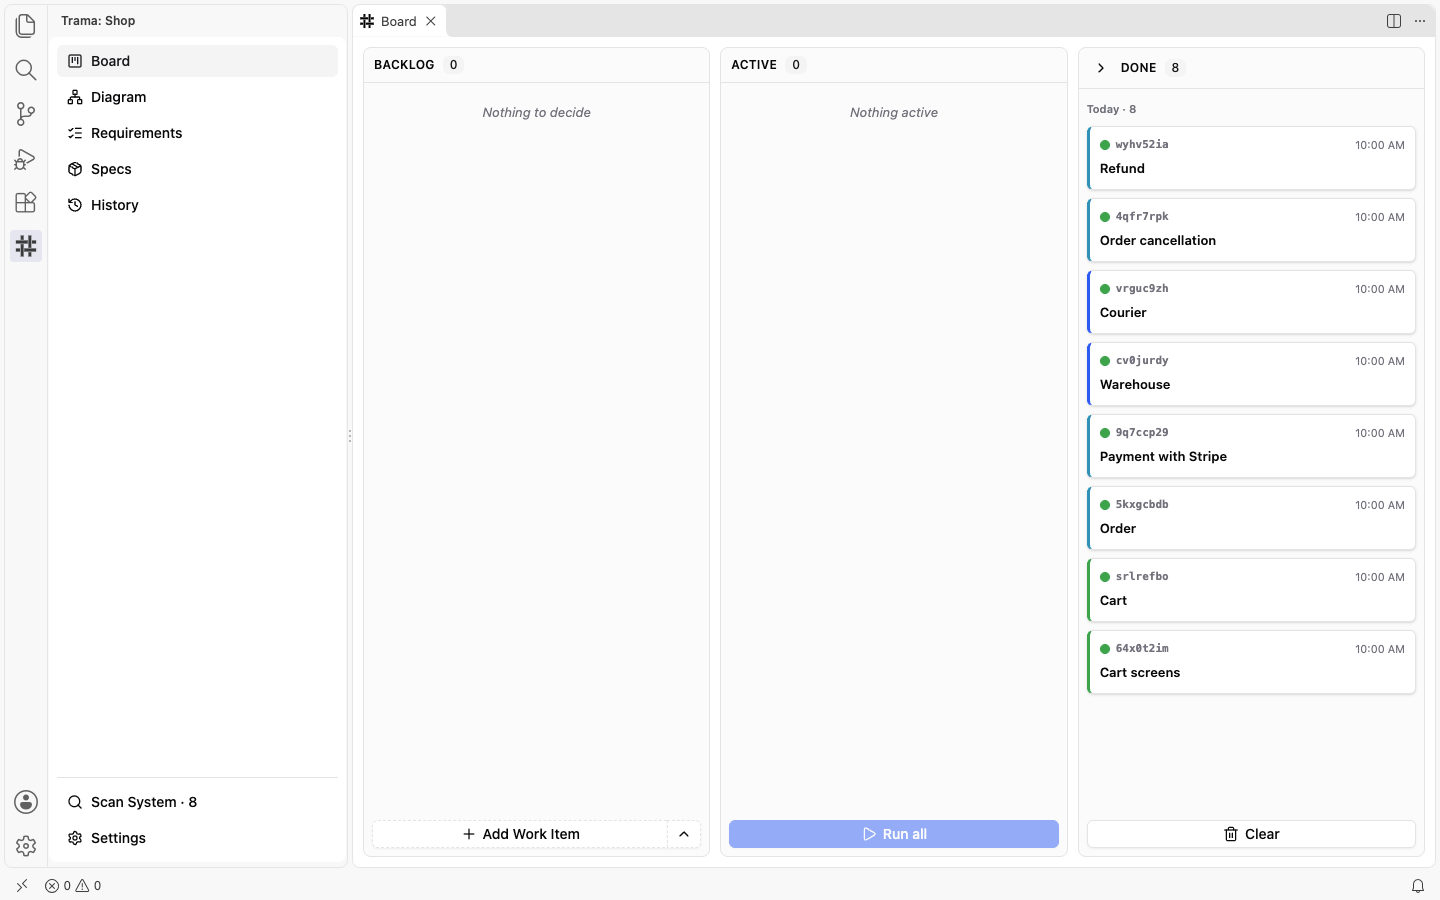Click the split editor icon
Viewport: 1440px width, 900px height.
[x=1394, y=21]
